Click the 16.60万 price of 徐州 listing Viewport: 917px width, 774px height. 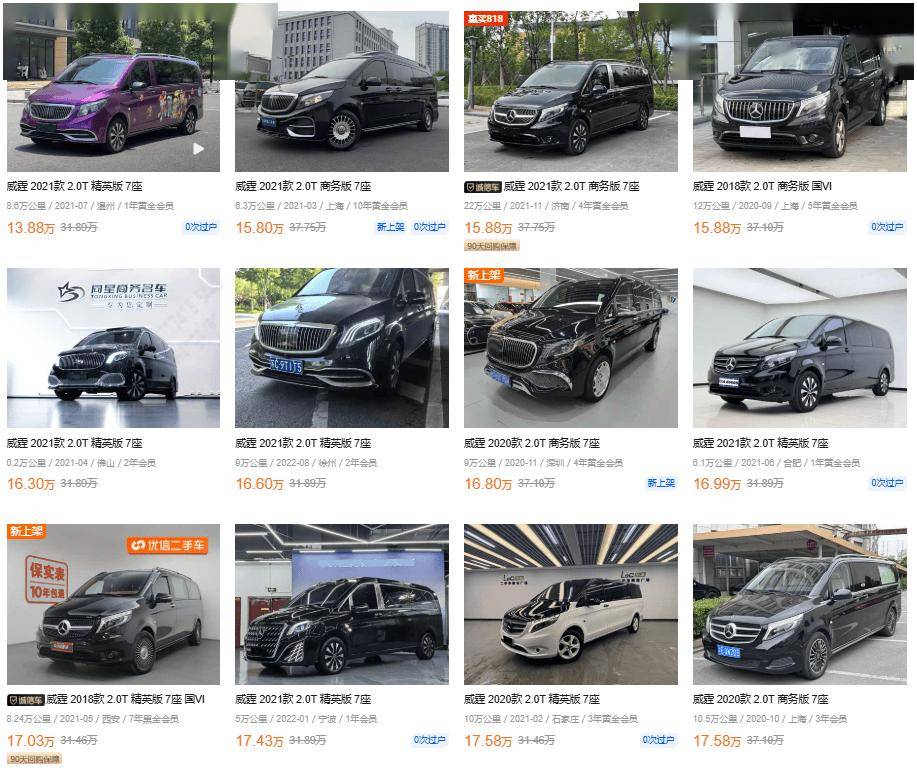(x=259, y=484)
